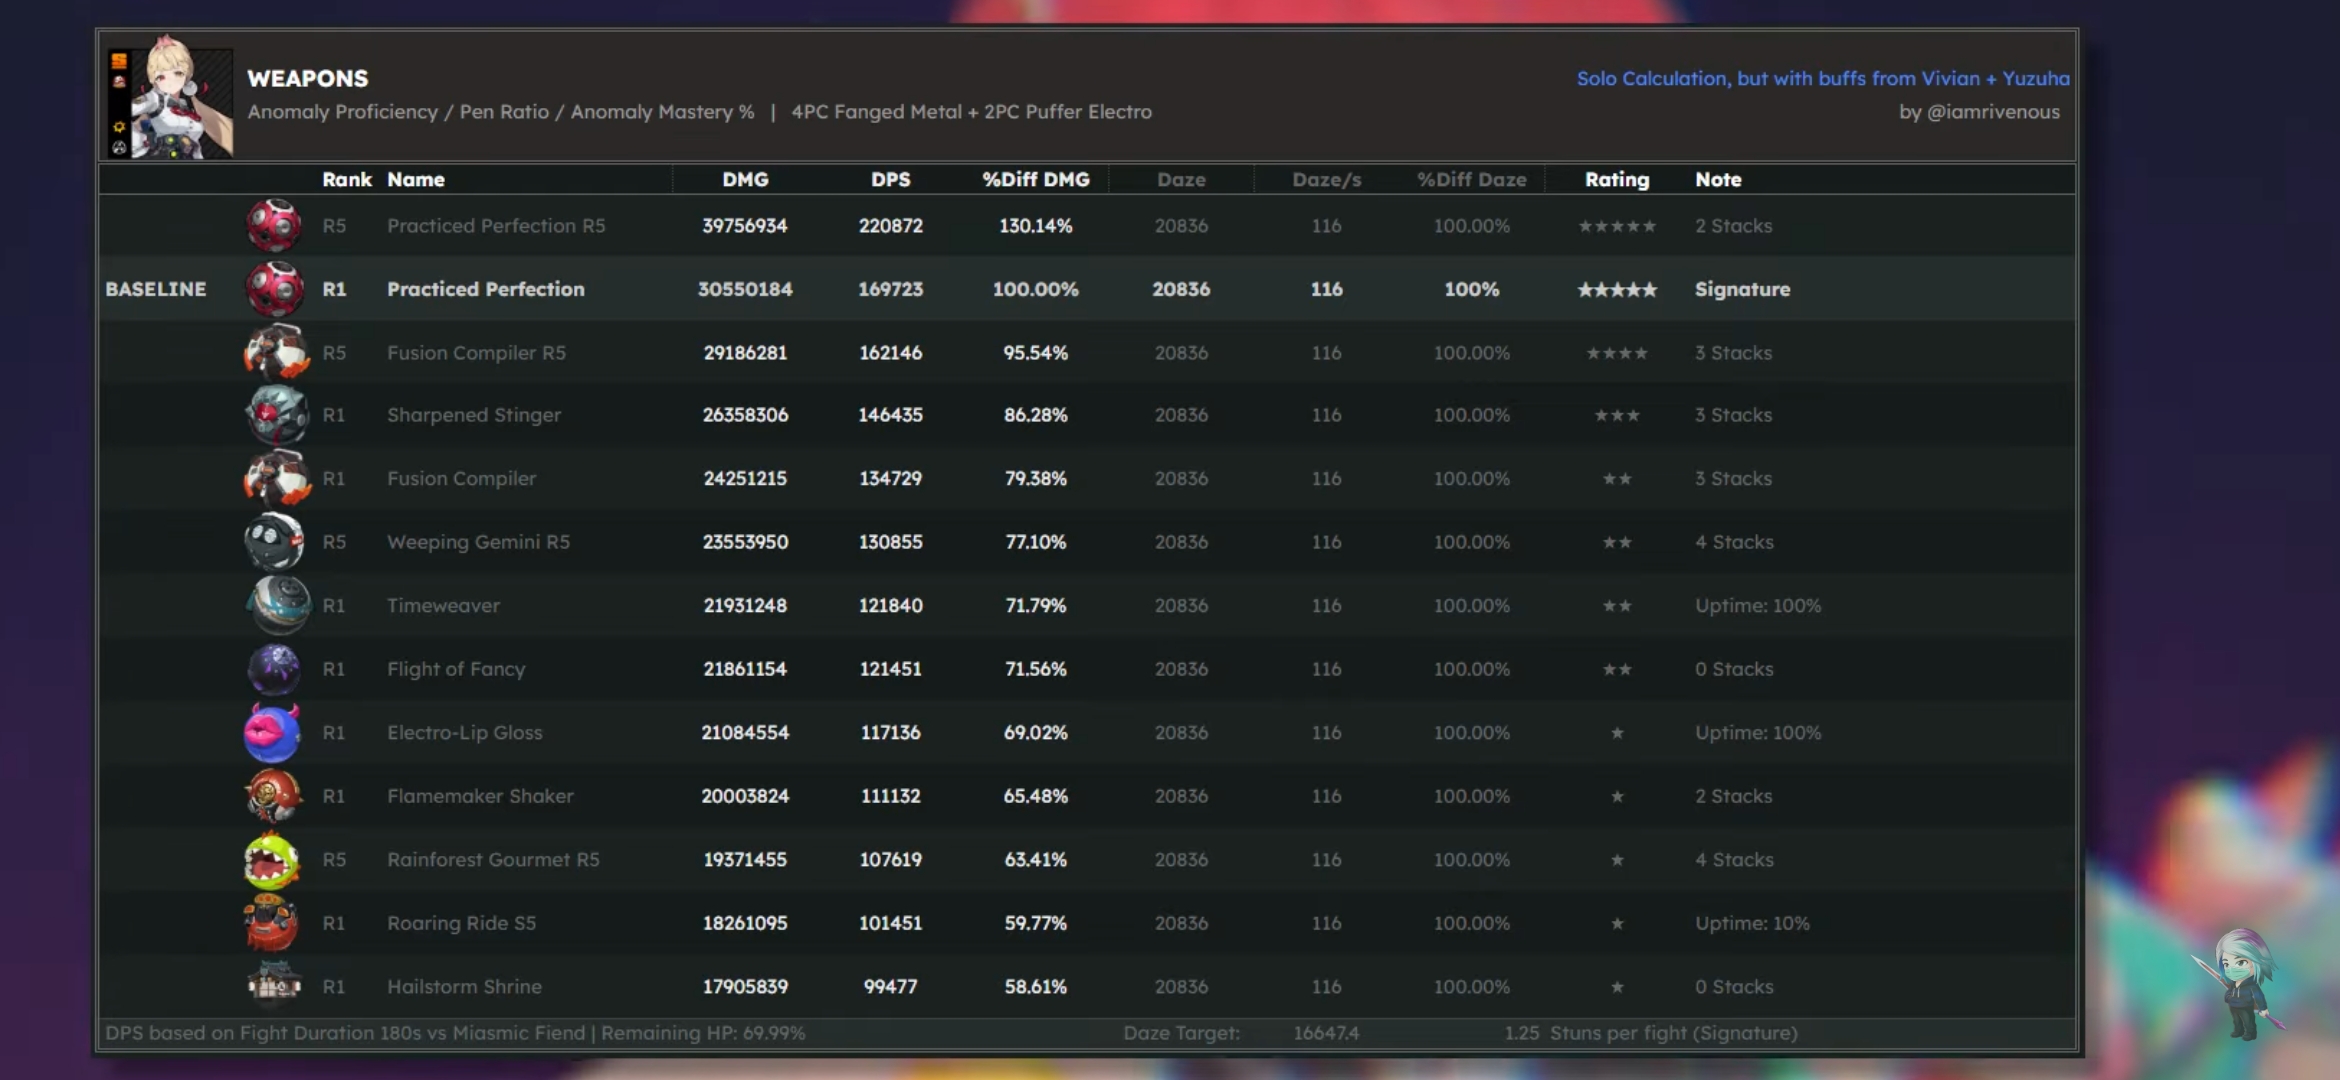Image resolution: width=2340 pixels, height=1080 pixels.
Task: Click the Fusion Compiler R5 weapon icon
Action: 276,352
